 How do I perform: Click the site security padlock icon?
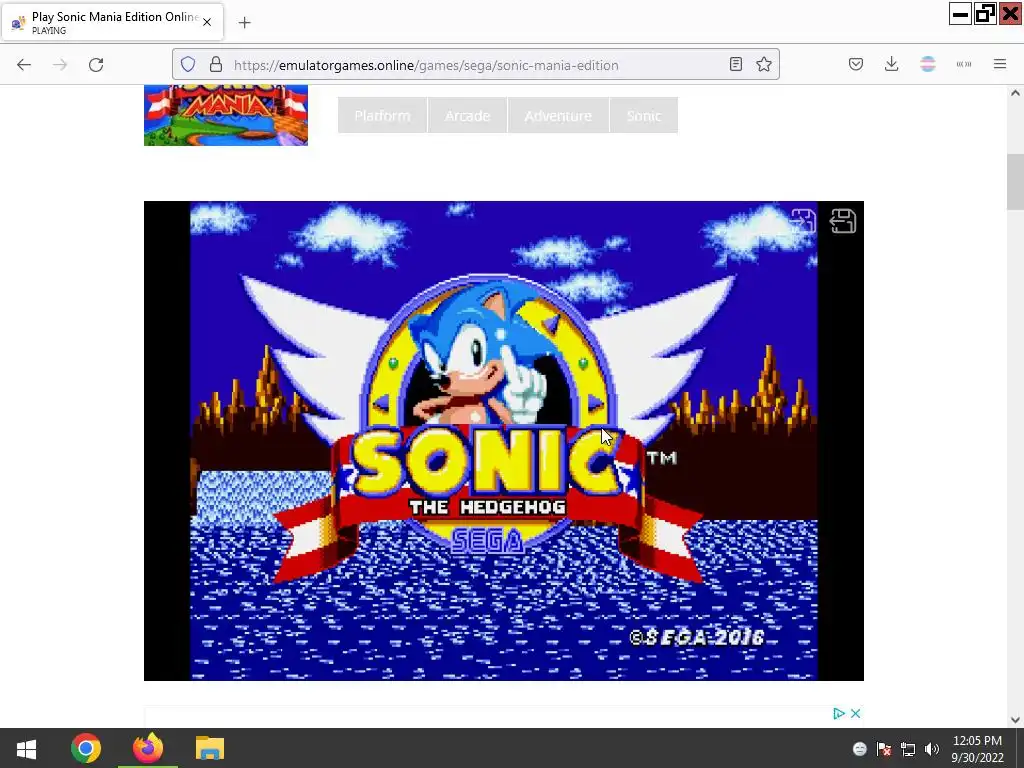pos(216,64)
